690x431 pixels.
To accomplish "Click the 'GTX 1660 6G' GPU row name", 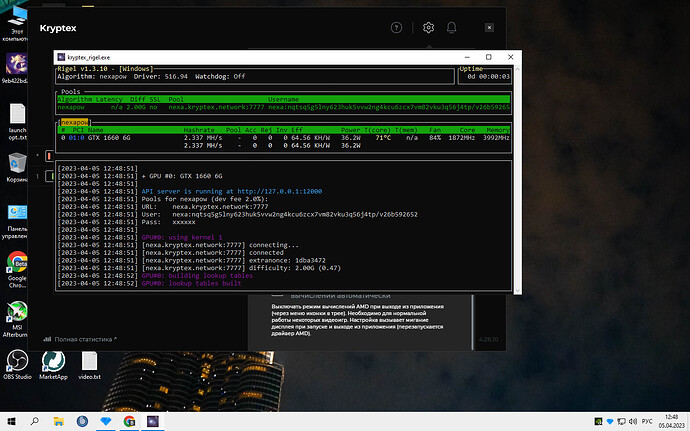I will coord(109,138).
